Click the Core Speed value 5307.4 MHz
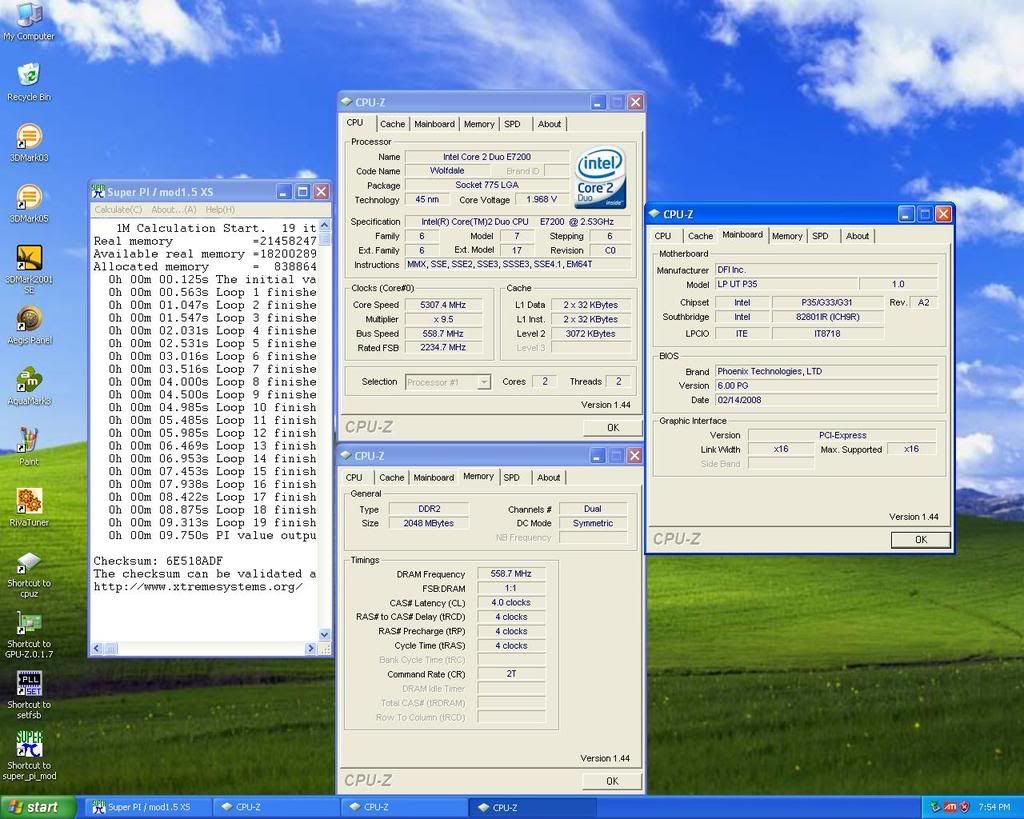Image resolution: width=1024 pixels, height=819 pixels. point(443,305)
